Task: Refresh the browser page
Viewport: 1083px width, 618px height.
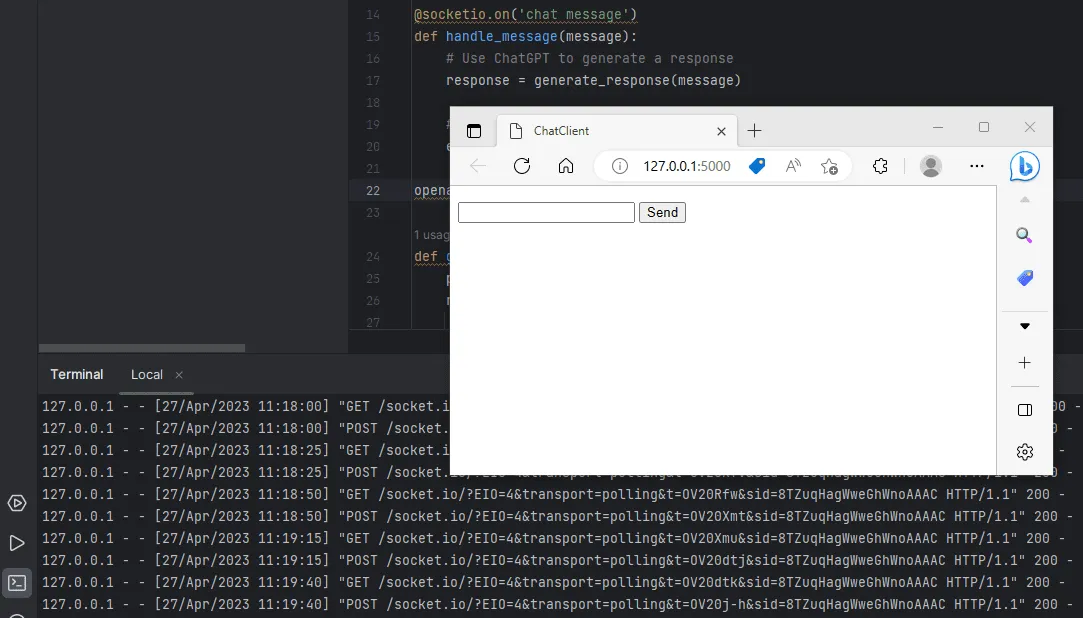Action: pos(521,166)
